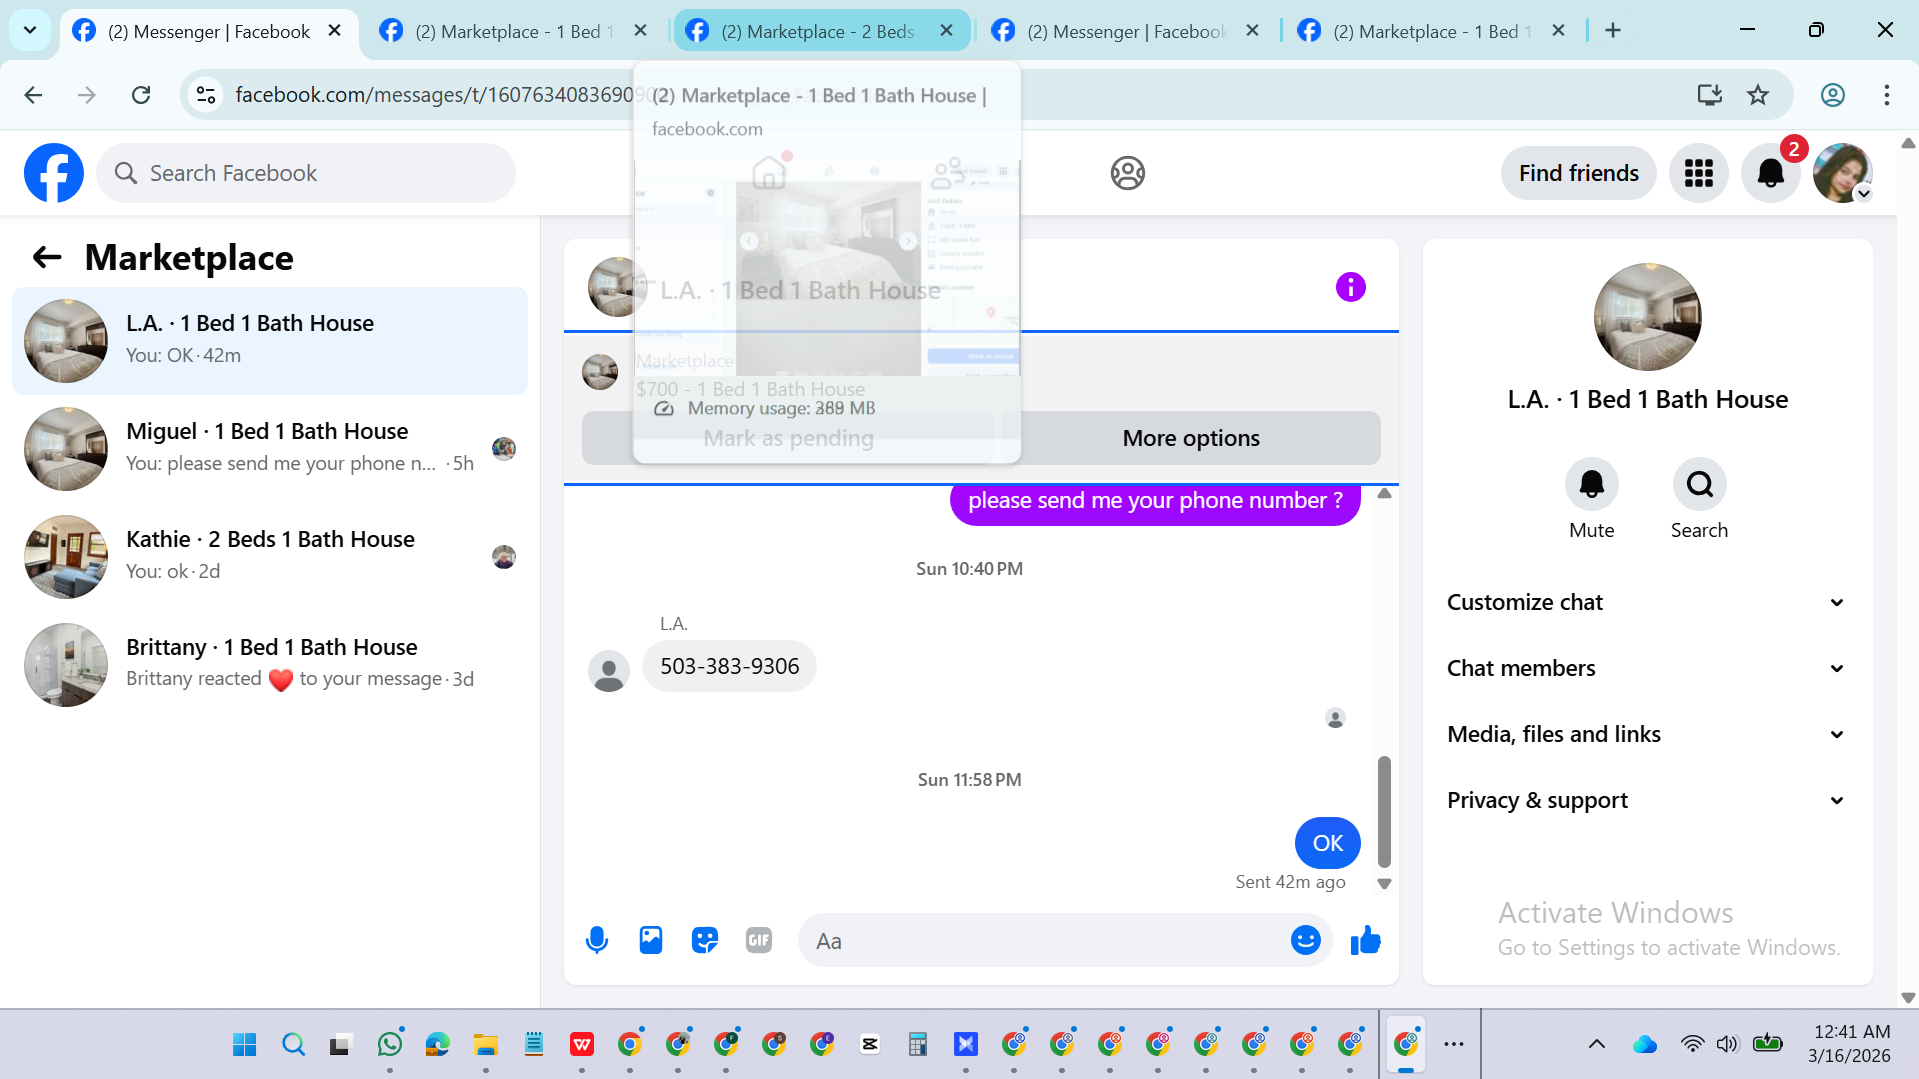The width and height of the screenshot is (1919, 1079).
Task: Bookmark this page star icon
Action: pos(1757,95)
